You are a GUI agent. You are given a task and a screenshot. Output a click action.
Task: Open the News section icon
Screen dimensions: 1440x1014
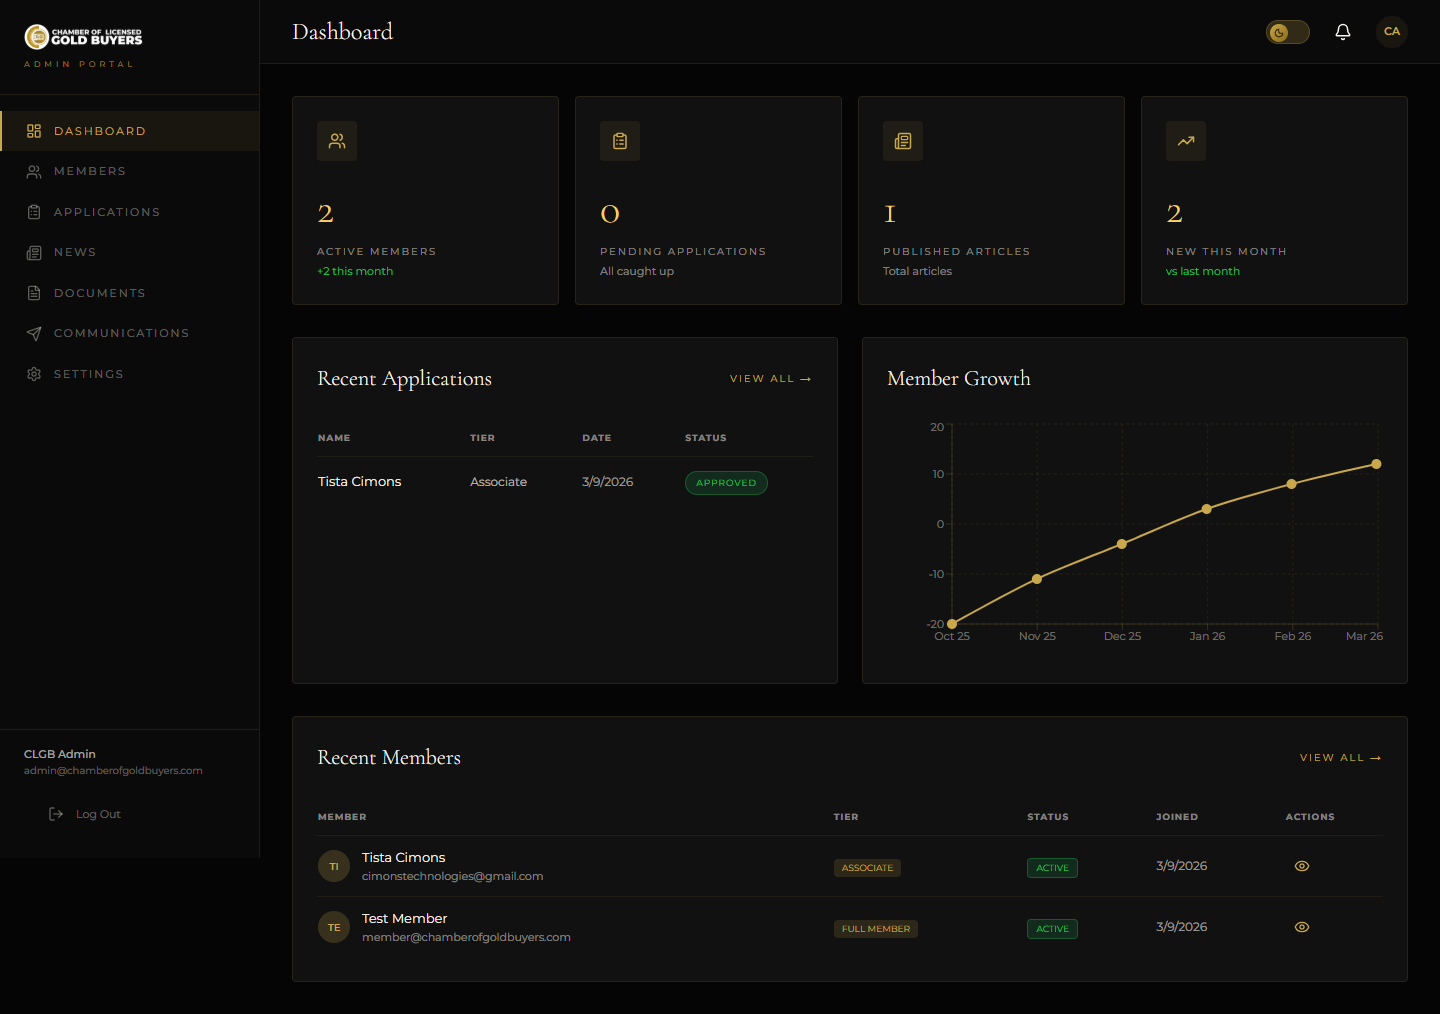pos(34,253)
